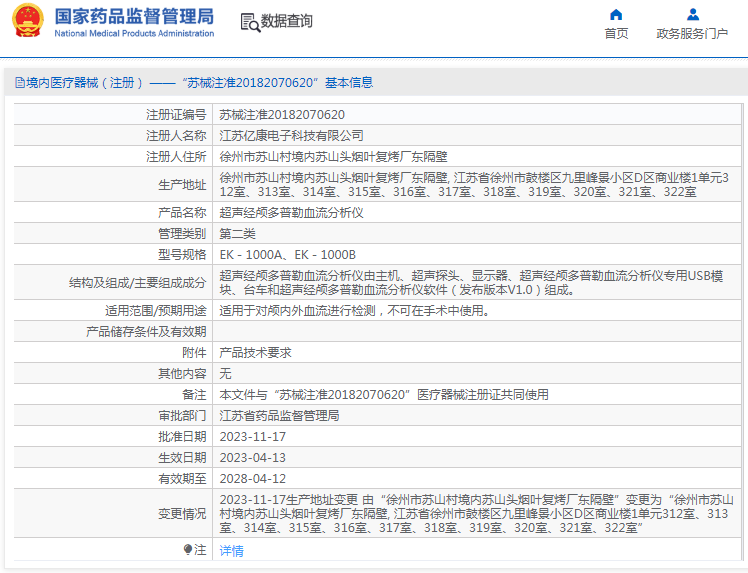This screenshot has width=748, height=573.
Task: Select expiry date 2028-04-12
Action: [x=253, y=479]
